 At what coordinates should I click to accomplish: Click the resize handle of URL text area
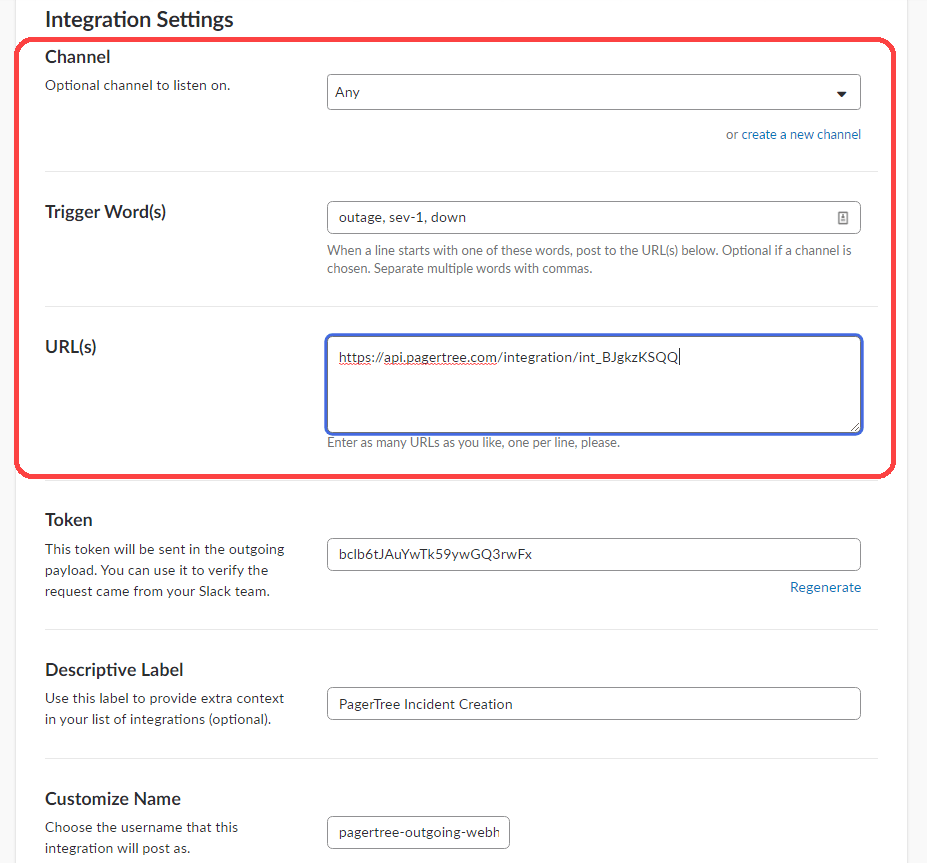click(x=855, y=427)
